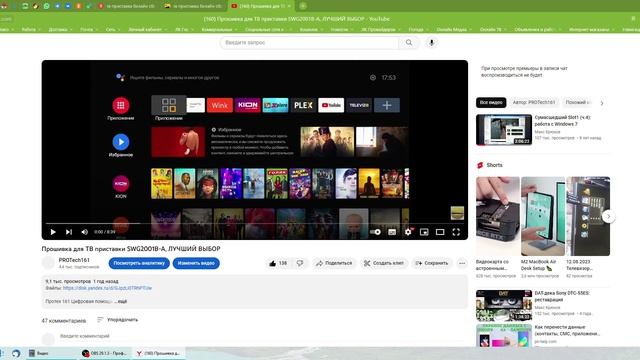Open the Yandex disk link in description
The image size is (640, 360).
(x=107, y=288)
